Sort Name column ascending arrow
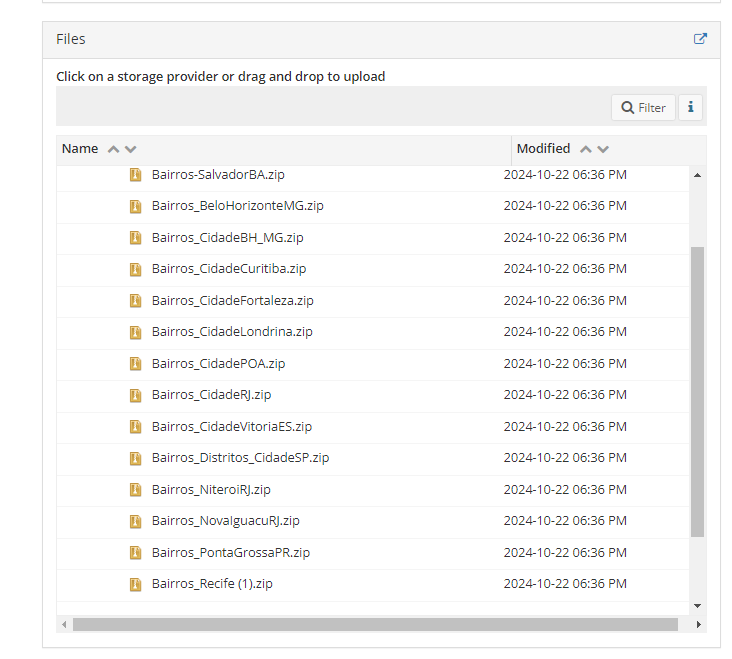Viewport: 732px width, 659px height. 113,149
